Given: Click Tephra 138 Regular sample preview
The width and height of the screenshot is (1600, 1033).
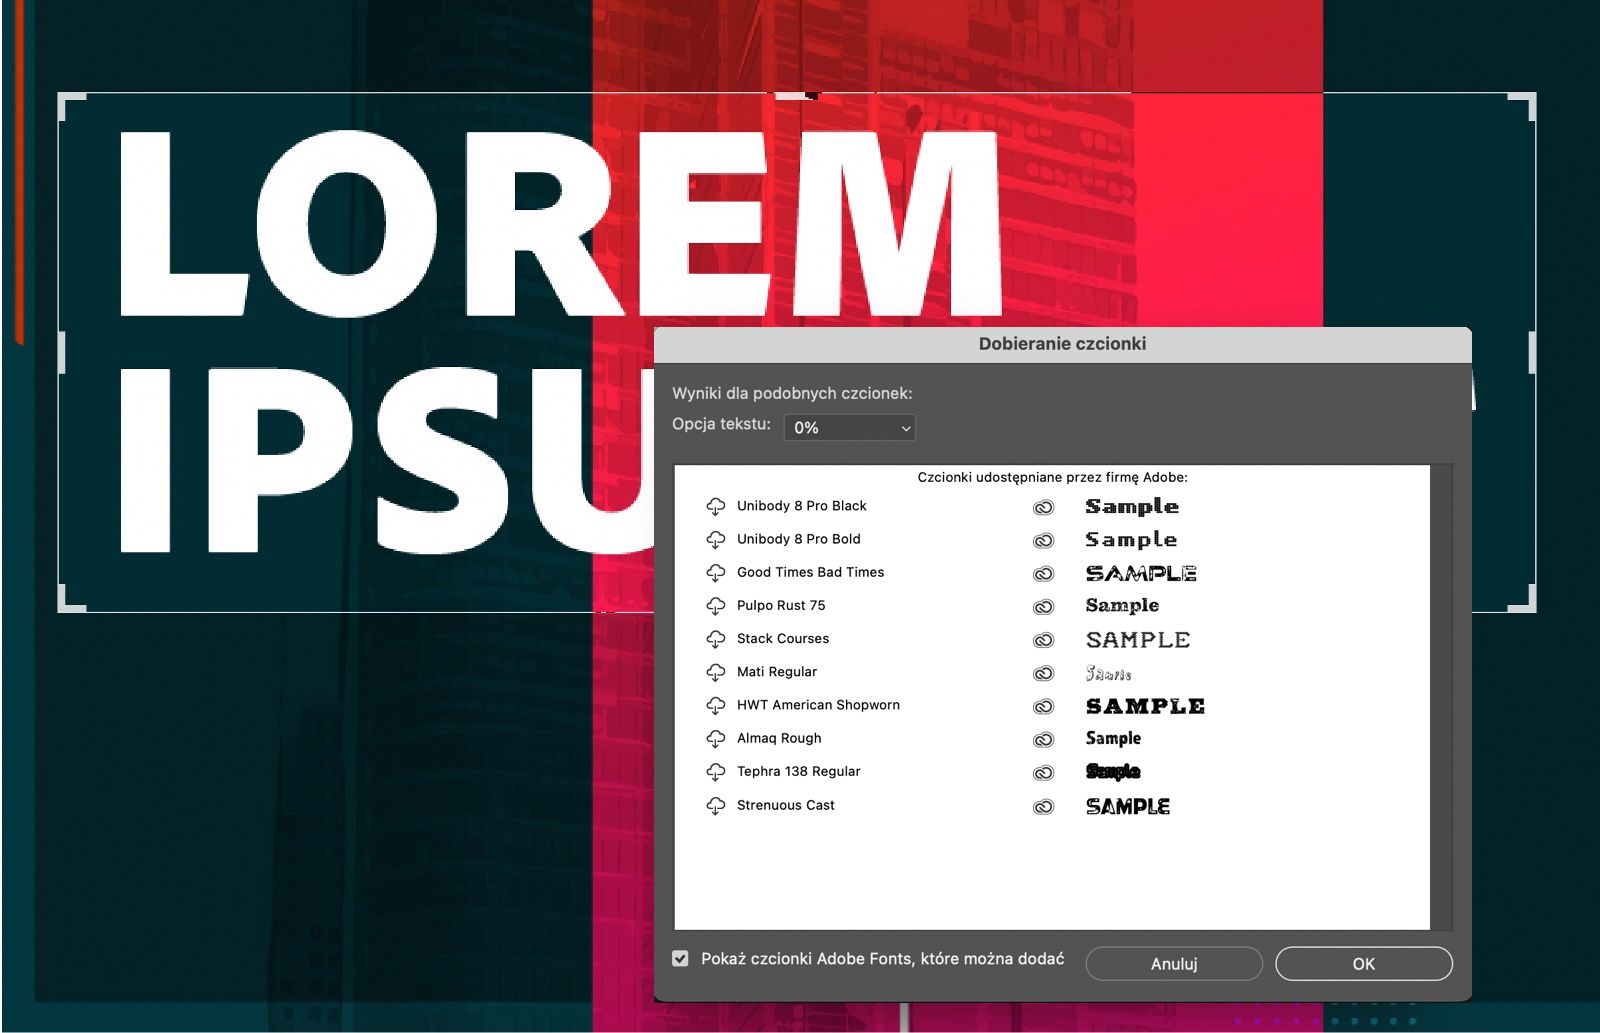Looking at the screenshot, I should (x=1113, y=772).
